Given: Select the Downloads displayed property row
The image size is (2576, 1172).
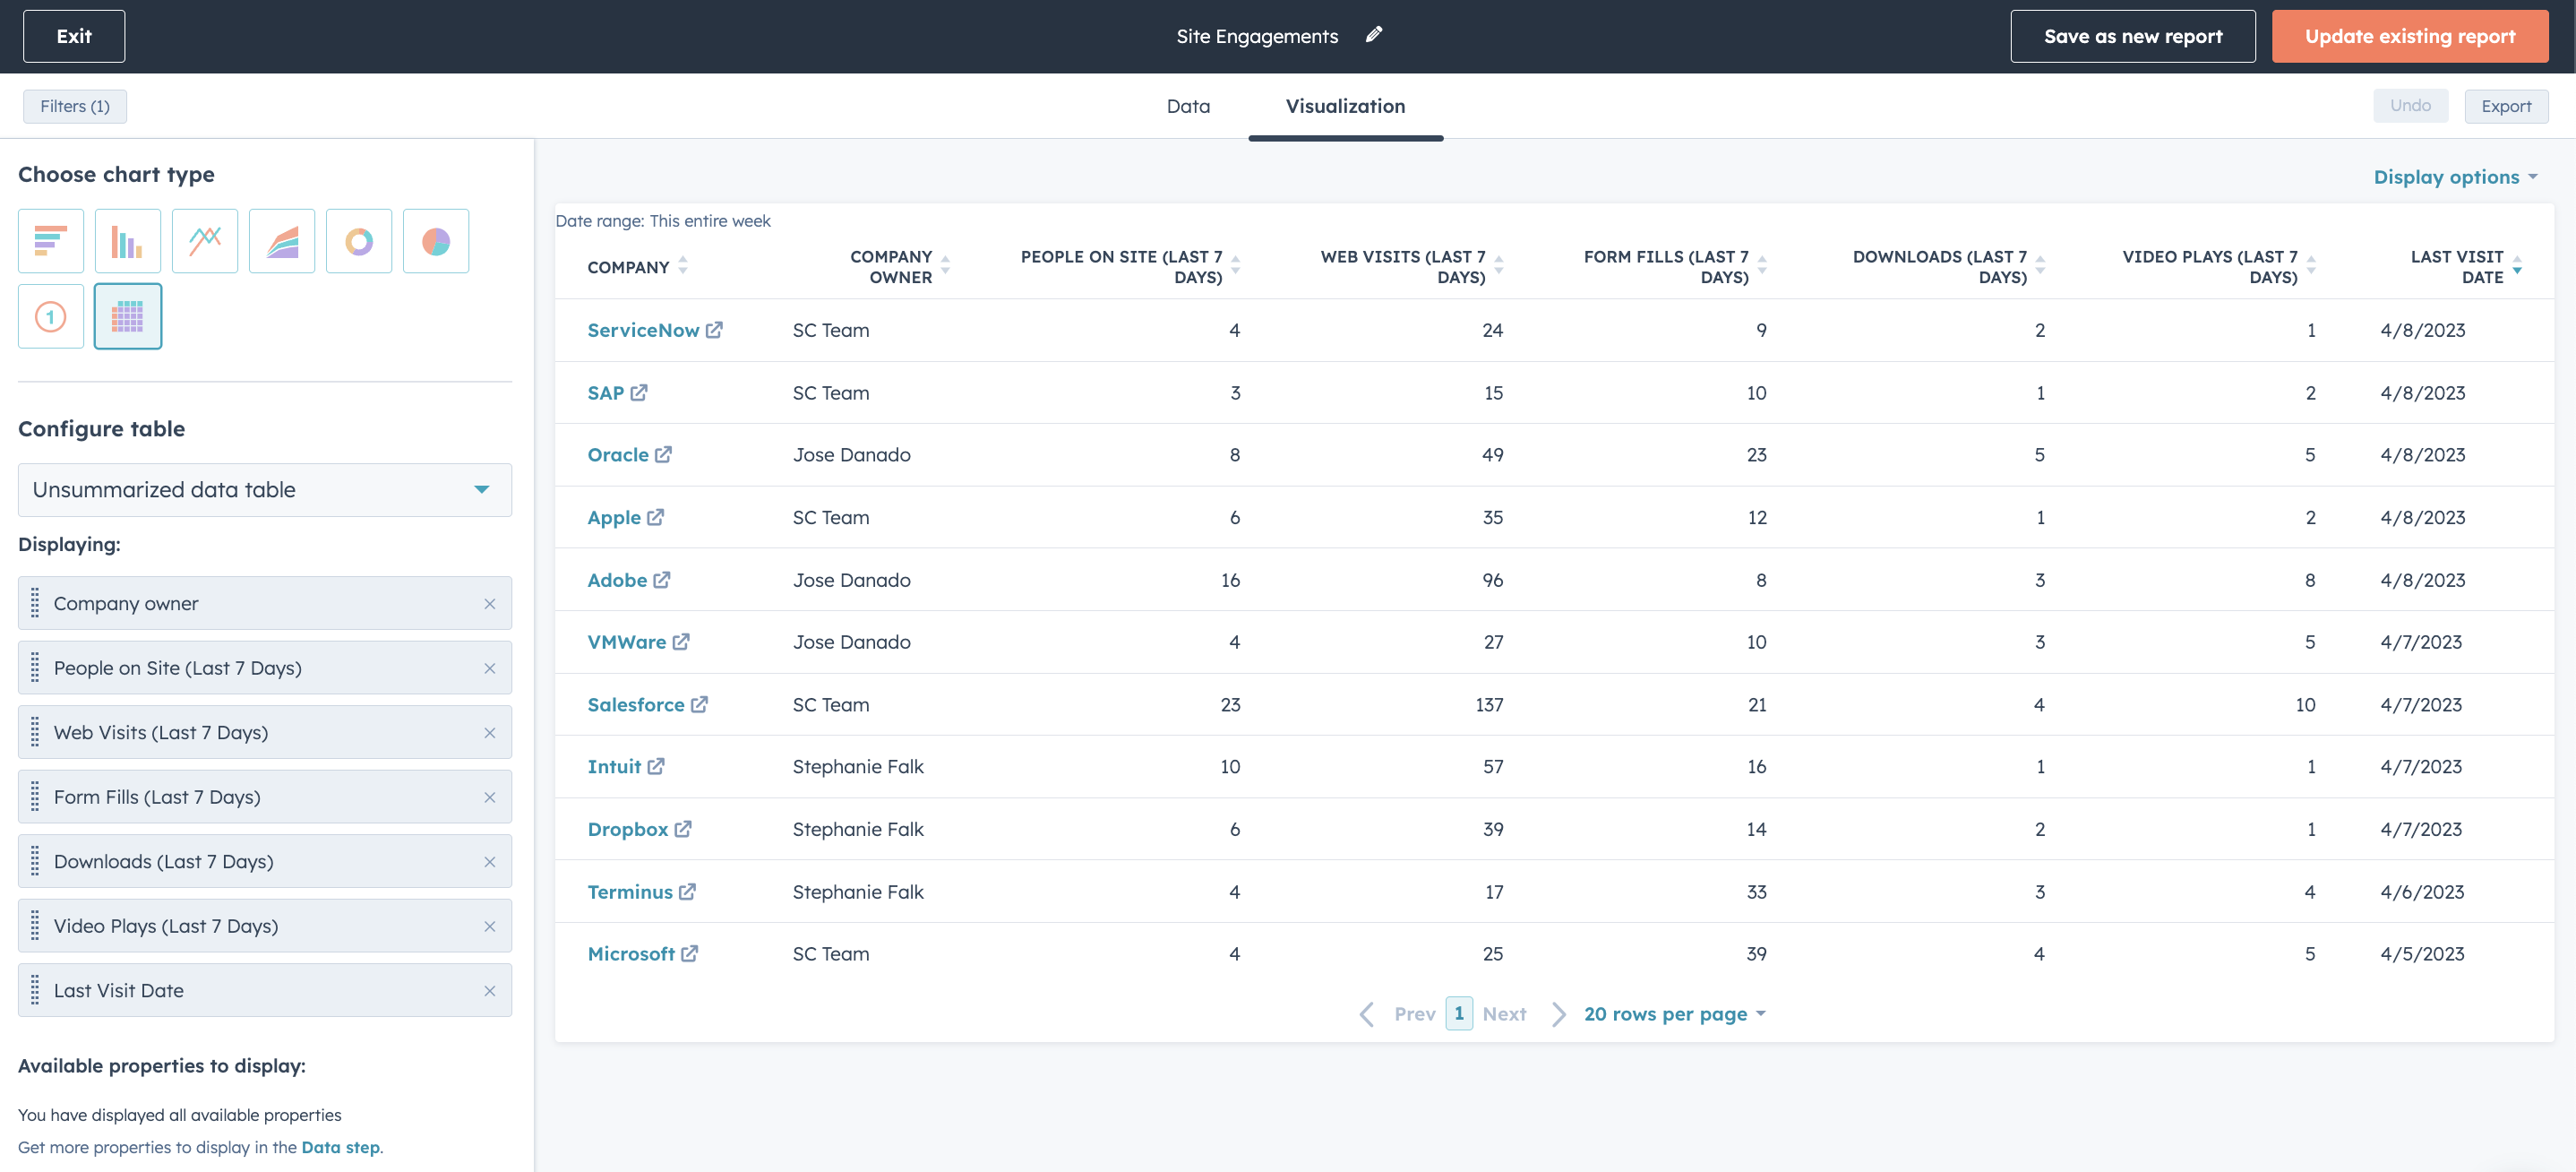Looking at the screenshot, I should pos(265,862).
